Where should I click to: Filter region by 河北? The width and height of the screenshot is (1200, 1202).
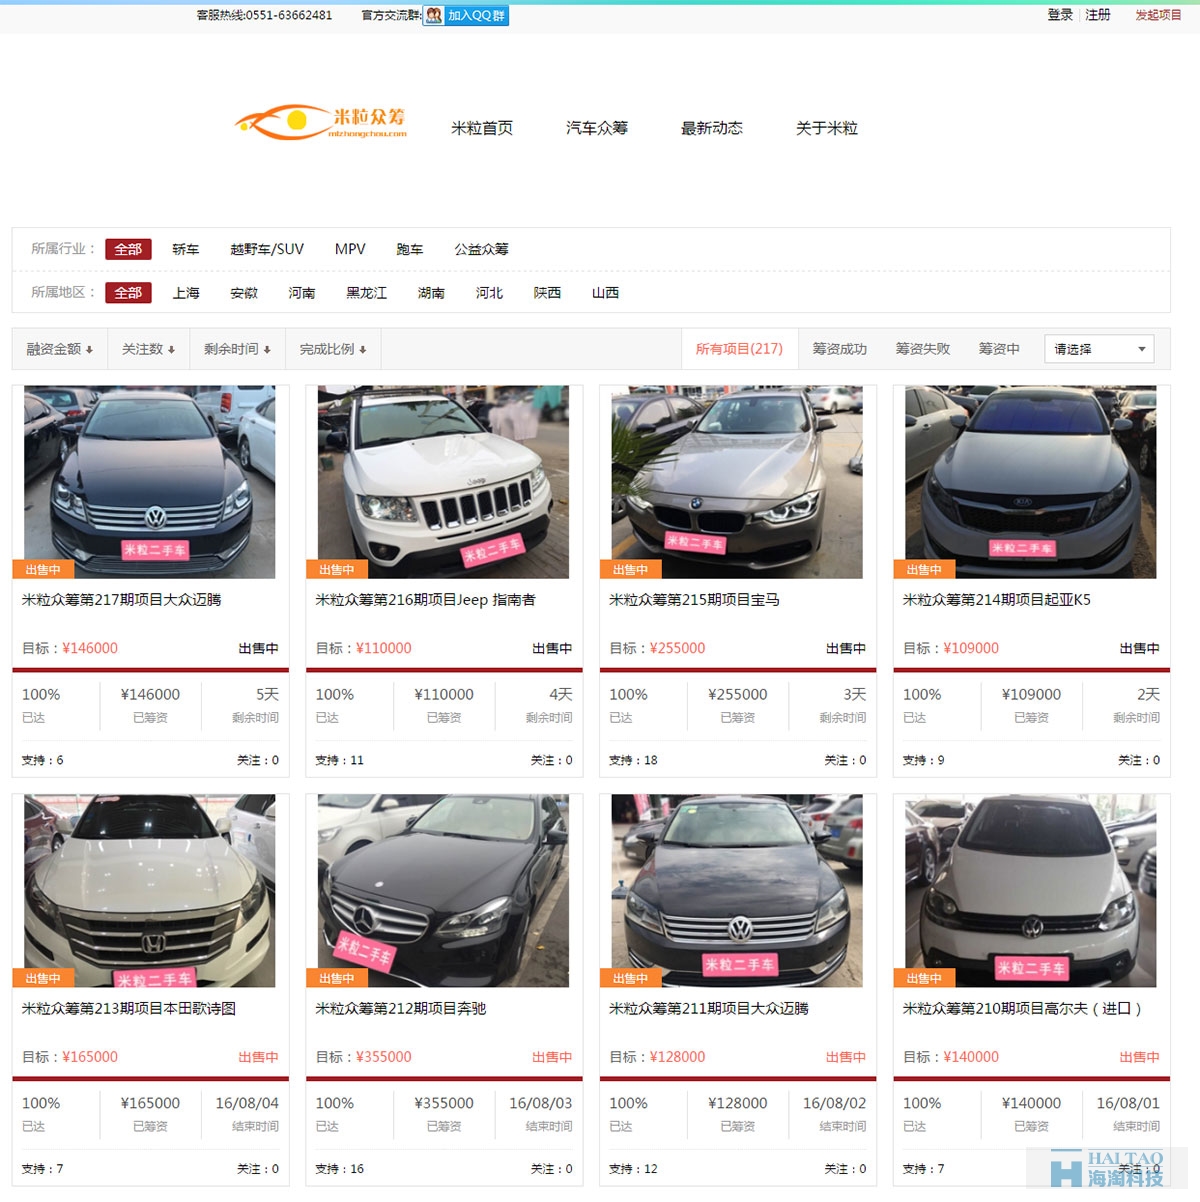(490, 293)
